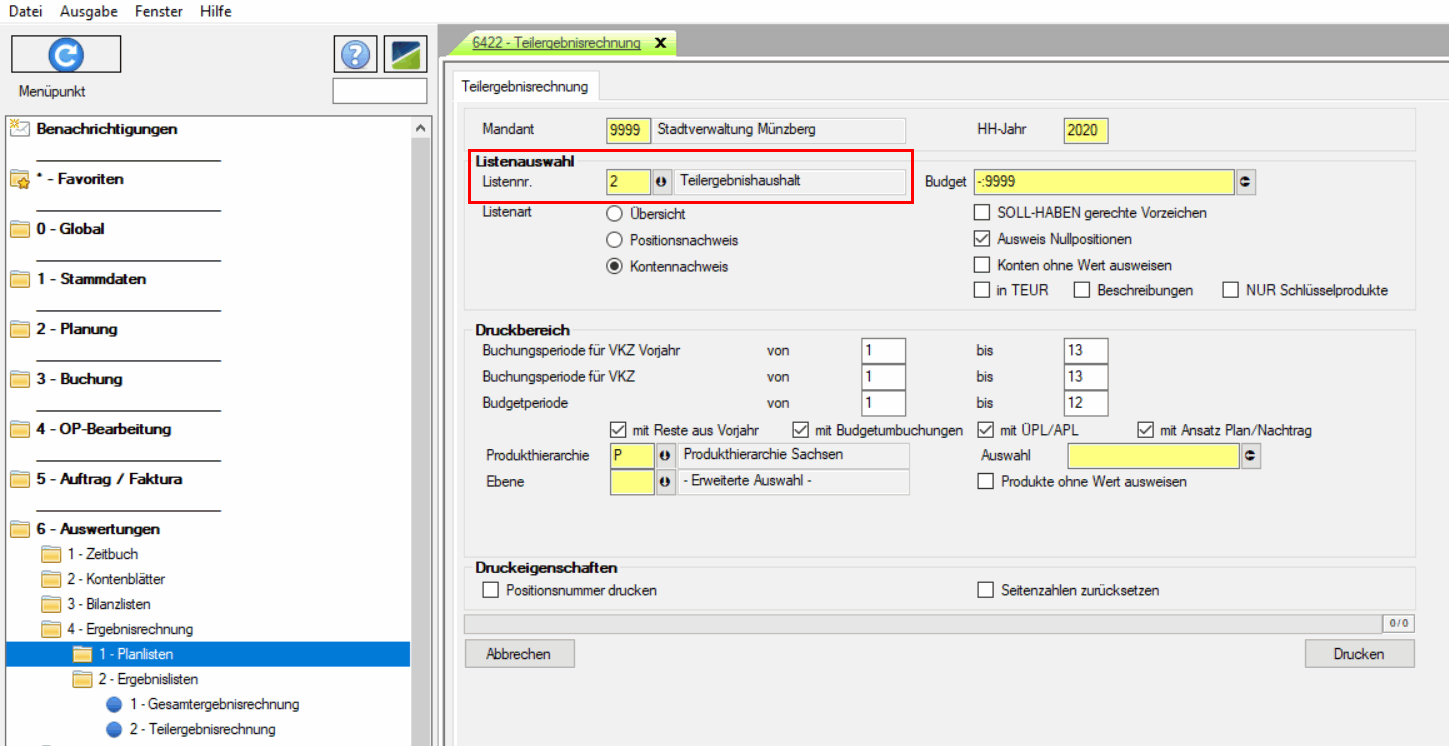Open the Listennr. lookup icon

click(x=661, y=182)
